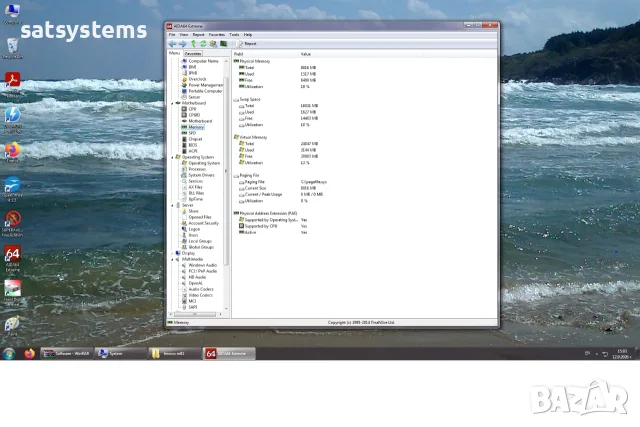Viewport: 640px width, 427px height.
Task: Collapse the Server tree group
Action: pyautogui.click(x=172, y=205)
